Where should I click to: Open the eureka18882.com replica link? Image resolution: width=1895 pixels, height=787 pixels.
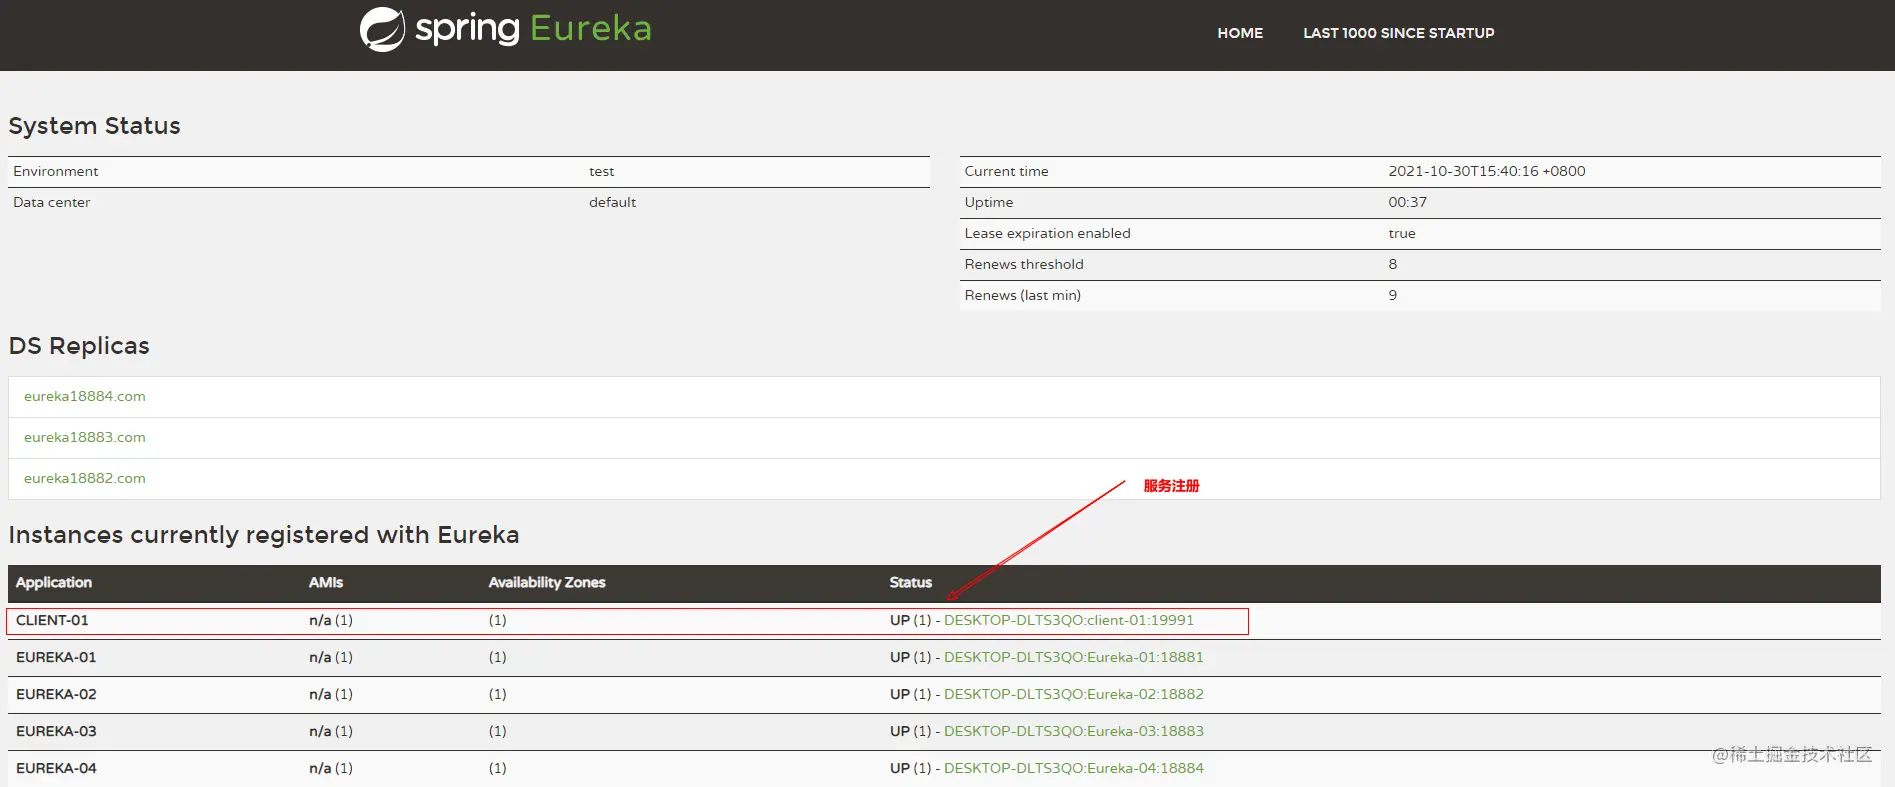coord(85,478)
